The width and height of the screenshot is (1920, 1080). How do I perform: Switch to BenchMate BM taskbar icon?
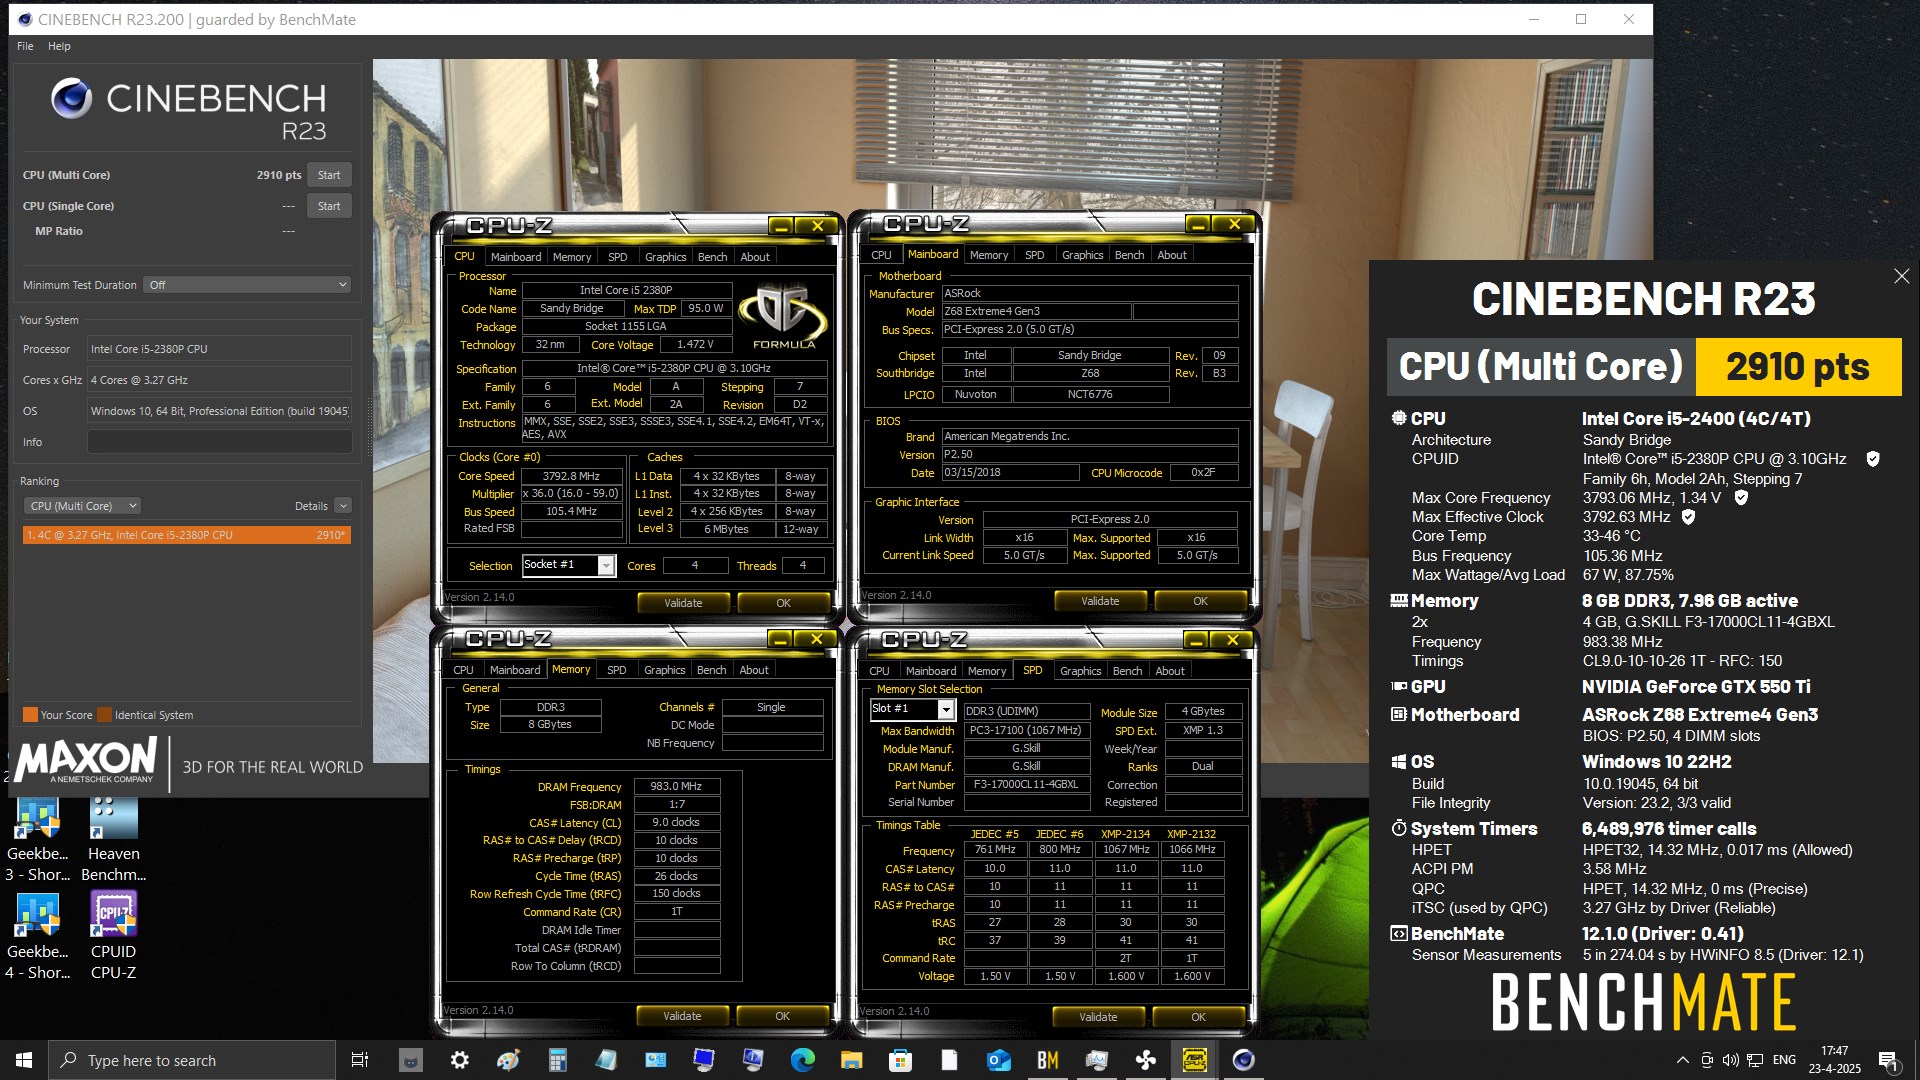[x=1047, y=1060]
